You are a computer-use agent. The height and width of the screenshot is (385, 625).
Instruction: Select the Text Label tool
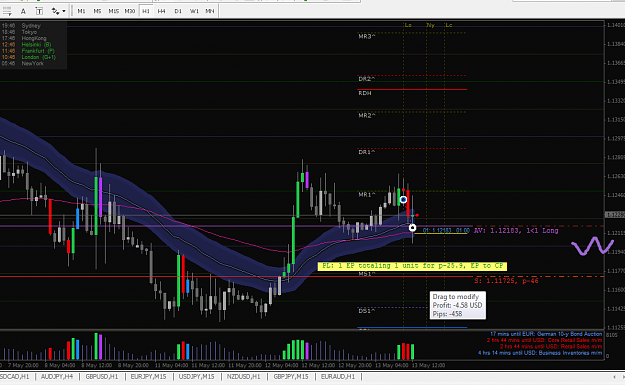pyautogui.click(x=39, y=11)
